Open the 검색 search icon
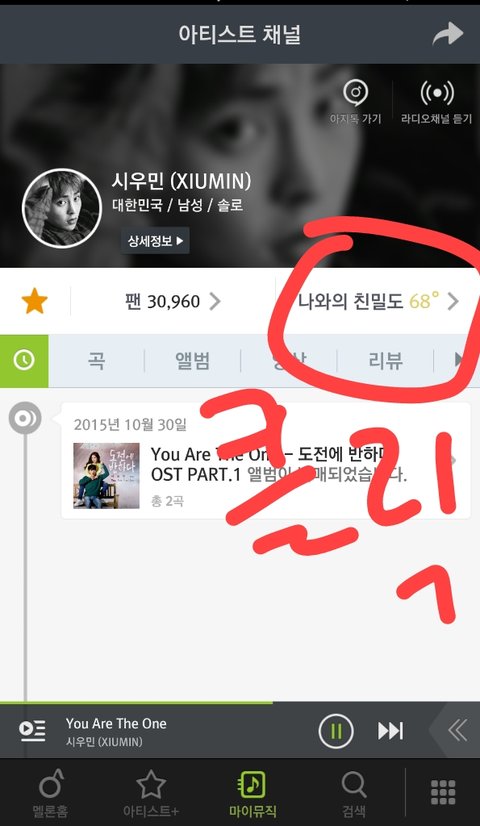Image resolution: width=480 pixels, height=826 pixels. click(354, 792)
